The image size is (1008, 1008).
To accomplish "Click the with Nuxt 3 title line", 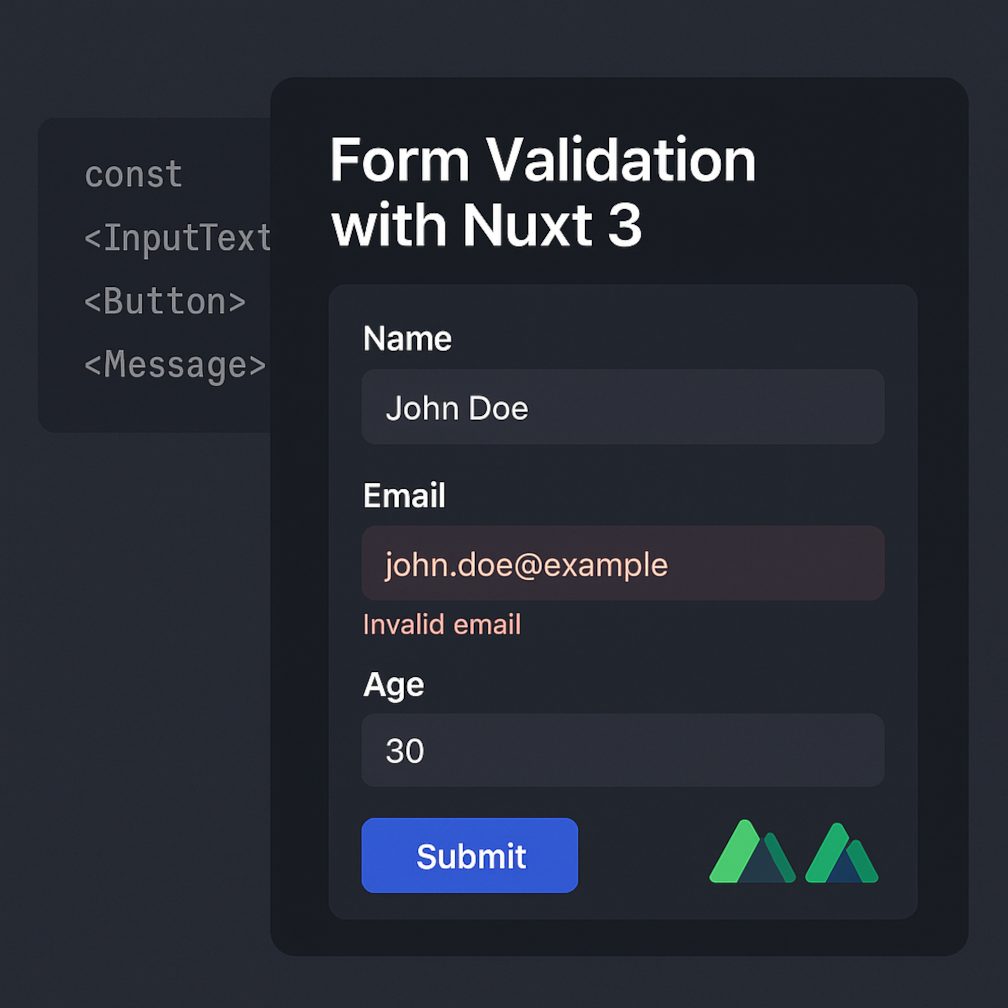I will click(486, 224).
